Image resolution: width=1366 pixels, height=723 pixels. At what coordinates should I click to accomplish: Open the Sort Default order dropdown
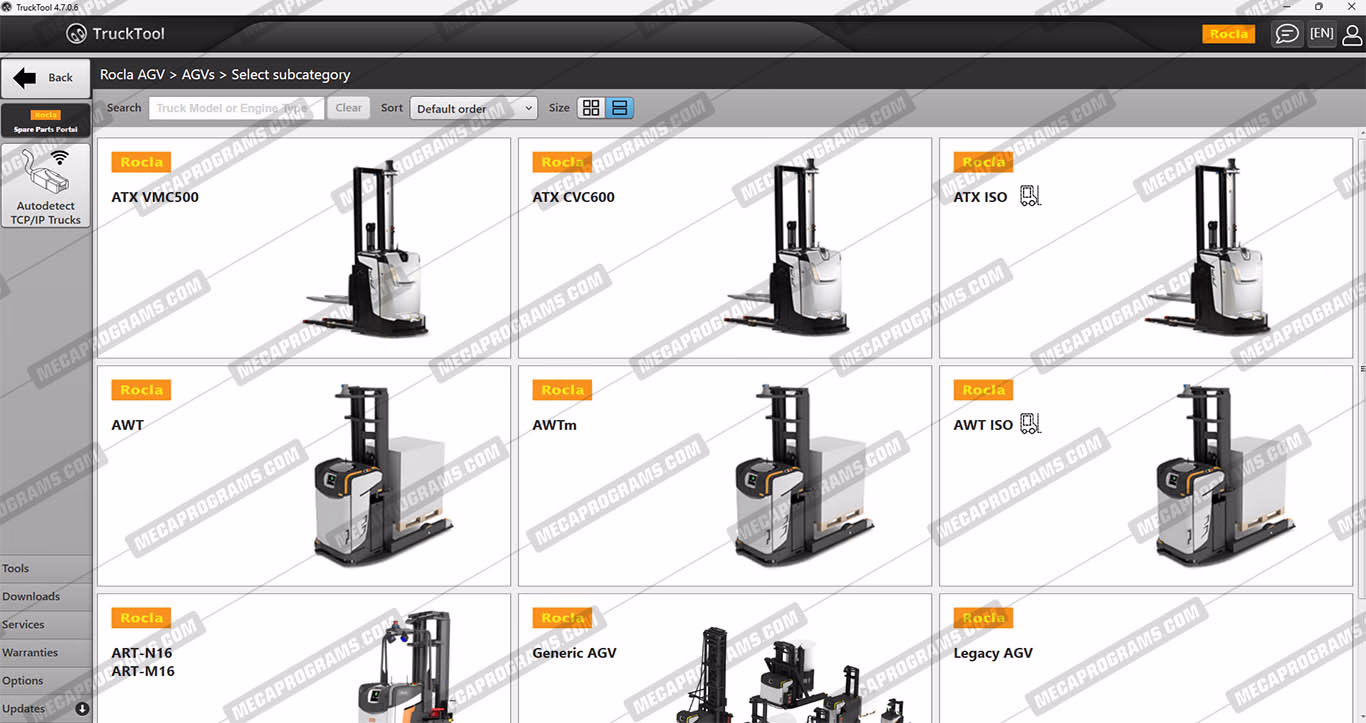tap(473, 108)
